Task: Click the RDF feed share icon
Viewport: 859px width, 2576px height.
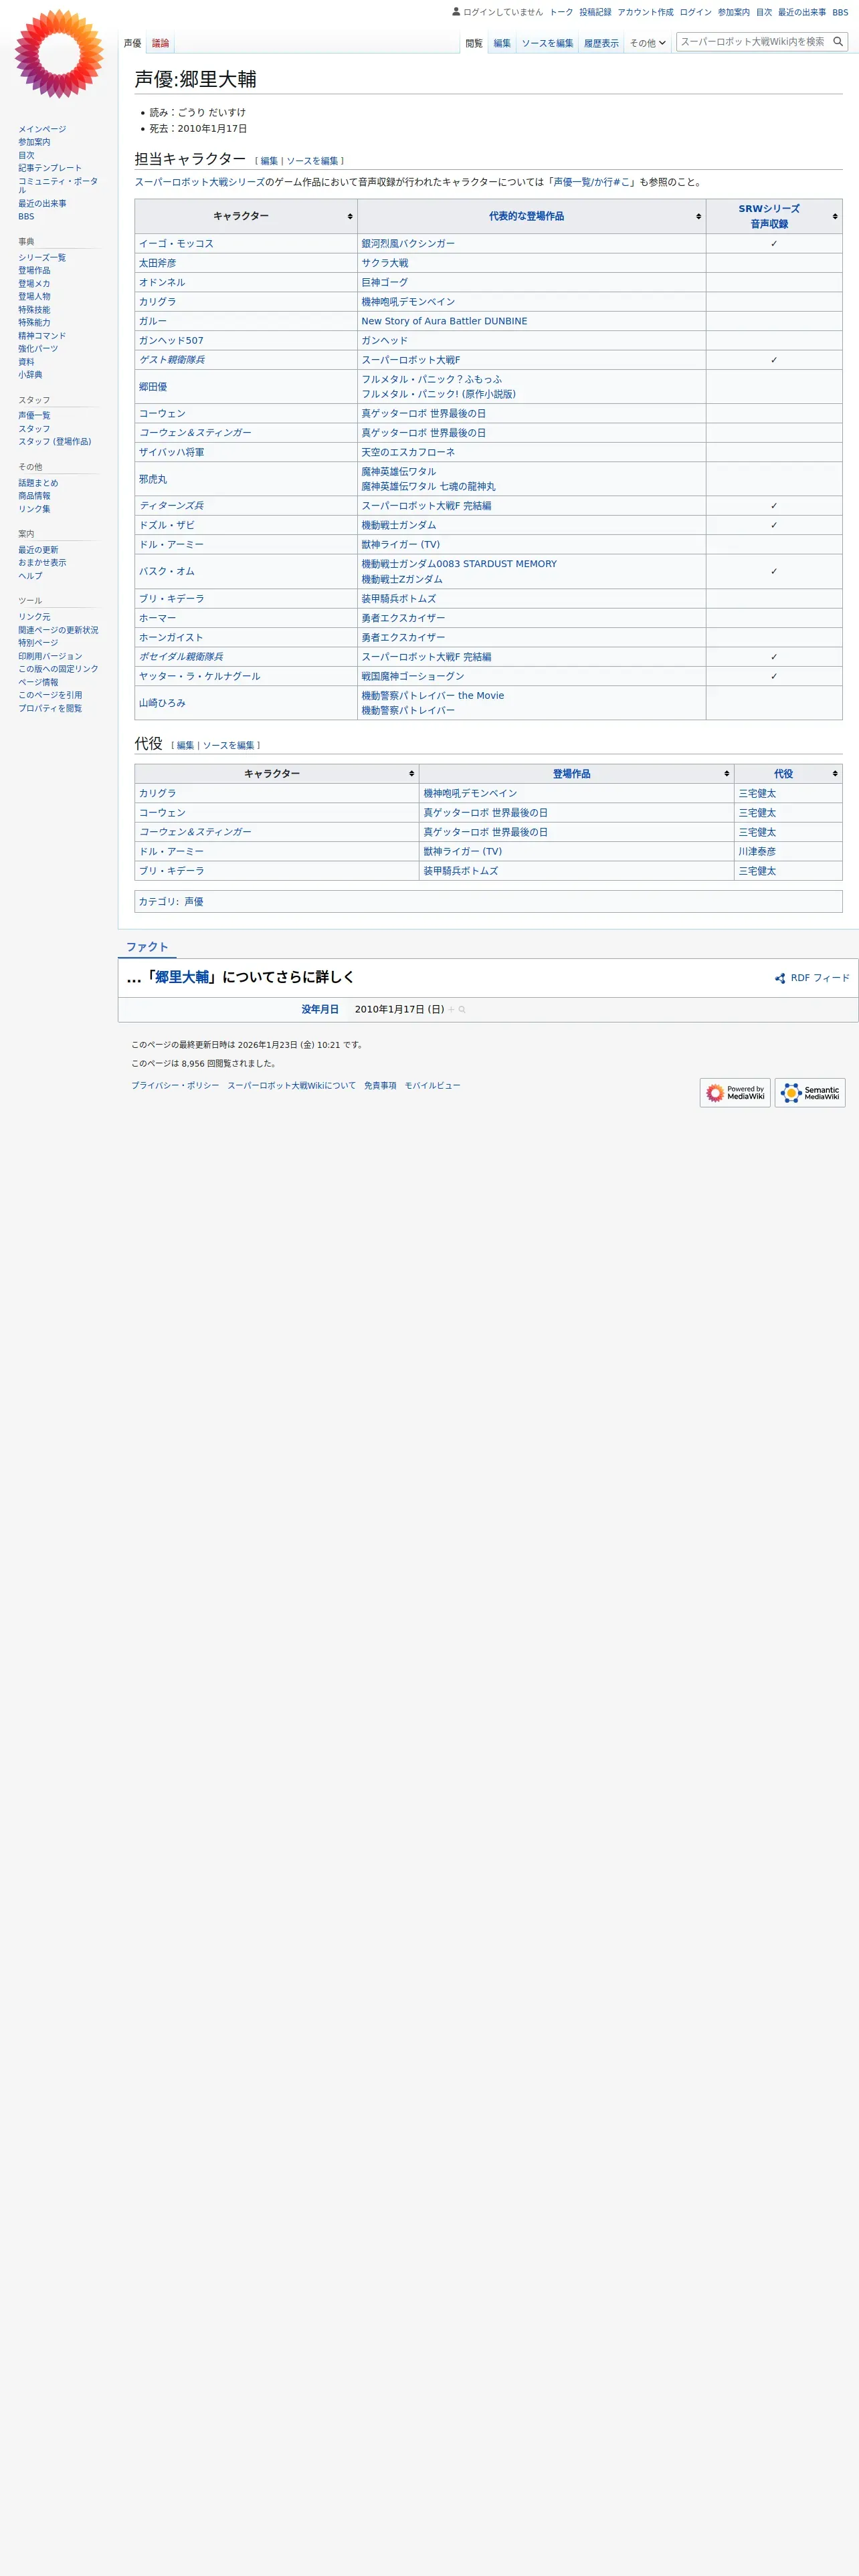Action: (780, 978)
